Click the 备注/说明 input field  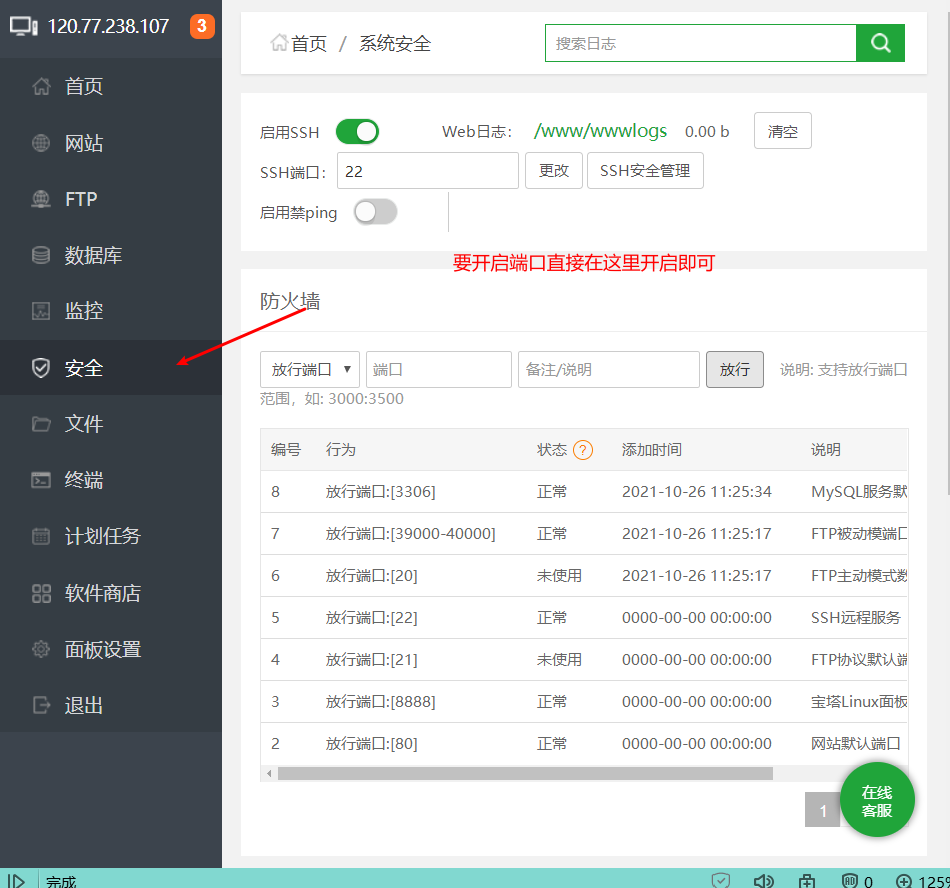(608, 369)
